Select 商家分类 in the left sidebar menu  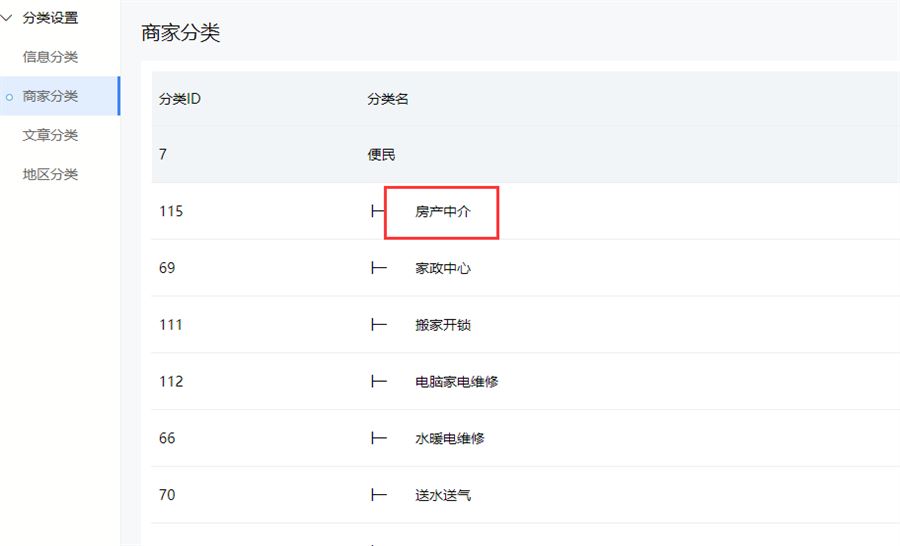(x=50, y=96)
